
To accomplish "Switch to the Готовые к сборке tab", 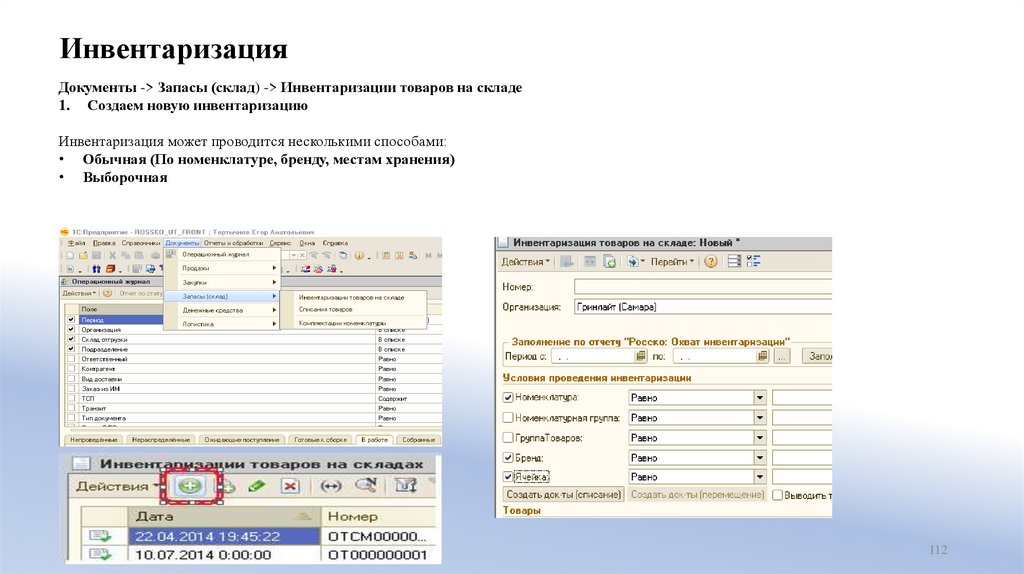I will click(x=321, y=439).
